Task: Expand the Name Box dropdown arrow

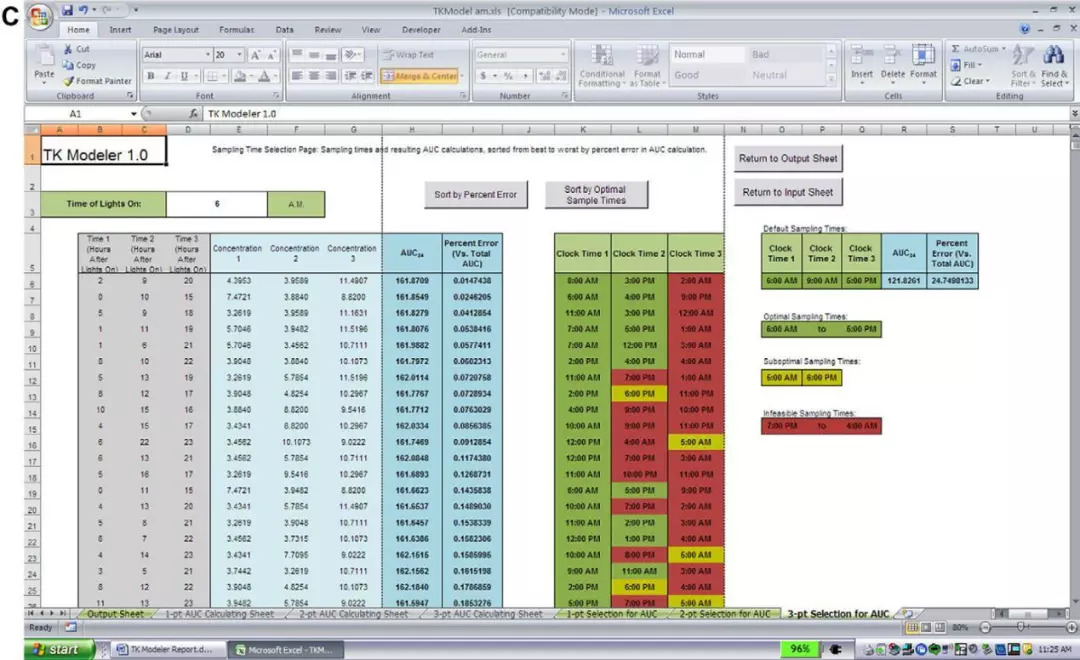Action: point(134,114)
